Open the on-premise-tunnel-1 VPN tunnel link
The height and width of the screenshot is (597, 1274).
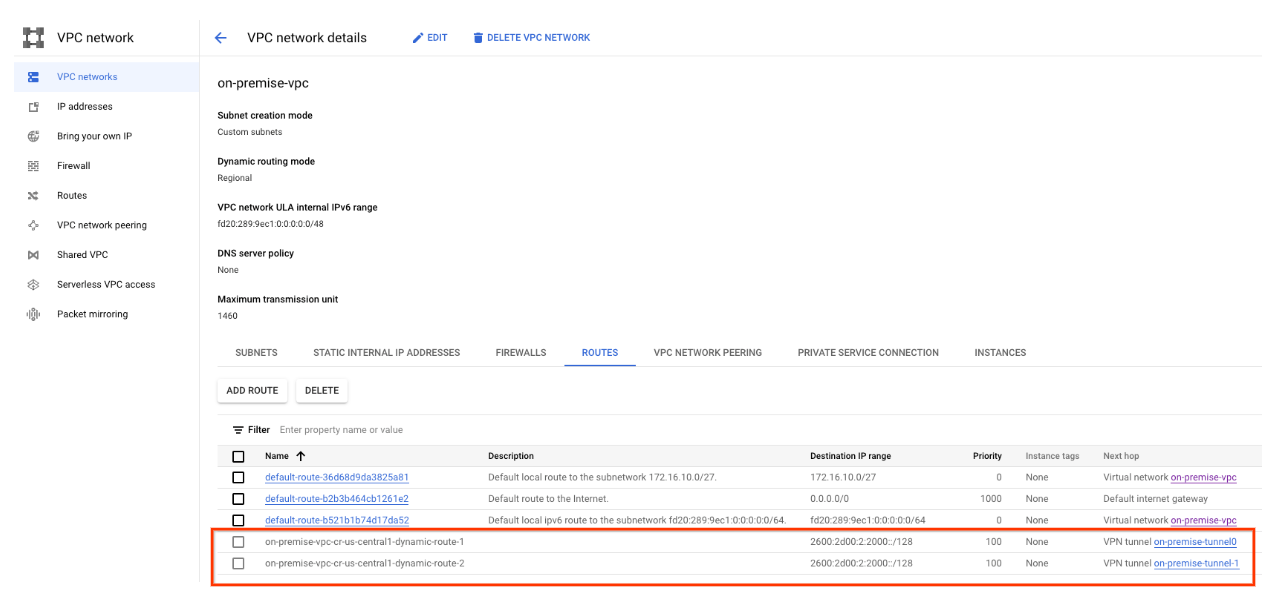coord(1196,564)
